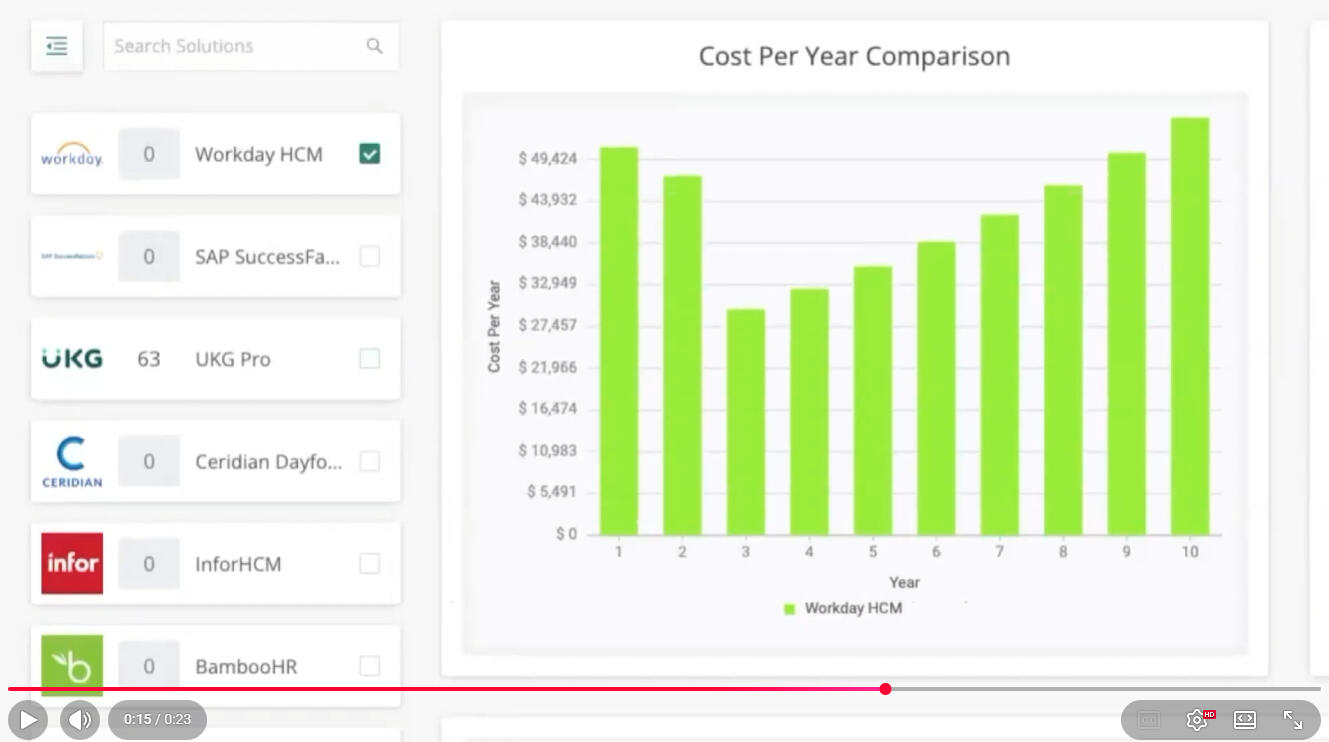Viewport: 1329px width, 742px height.
Task: Check the SAP SuccessFactors checkbox
Action: (370, 257)
